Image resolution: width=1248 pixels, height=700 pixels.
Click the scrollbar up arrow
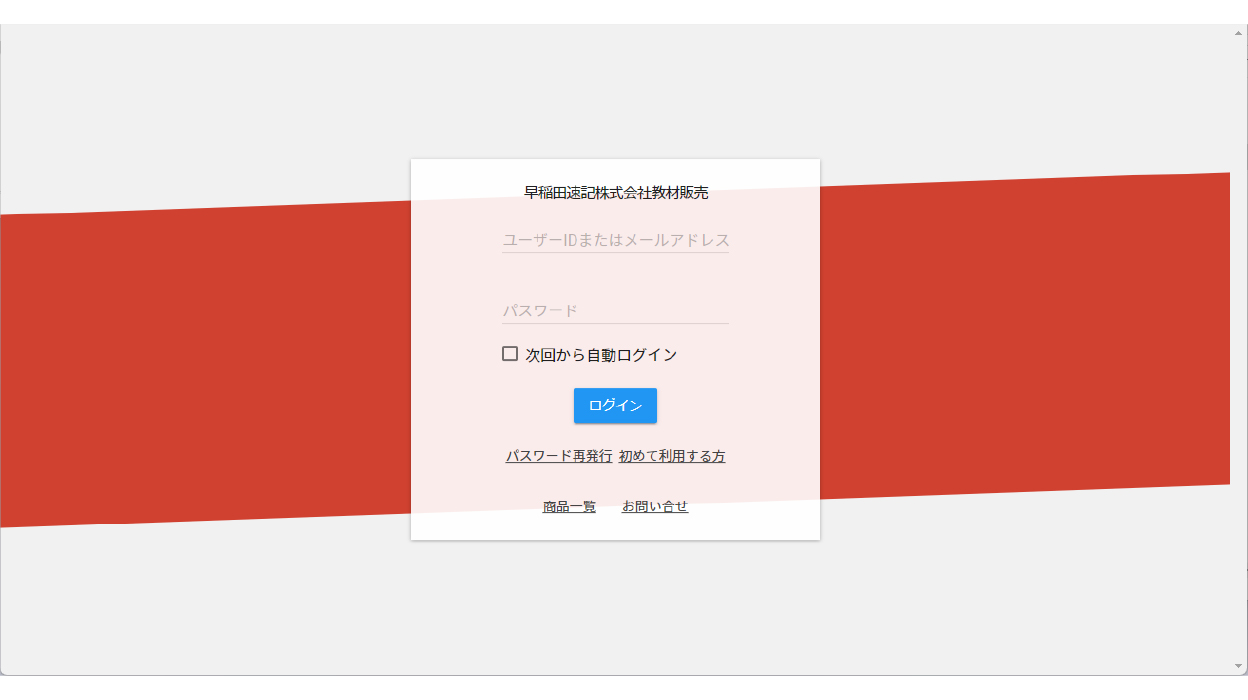click(1239, 33)
